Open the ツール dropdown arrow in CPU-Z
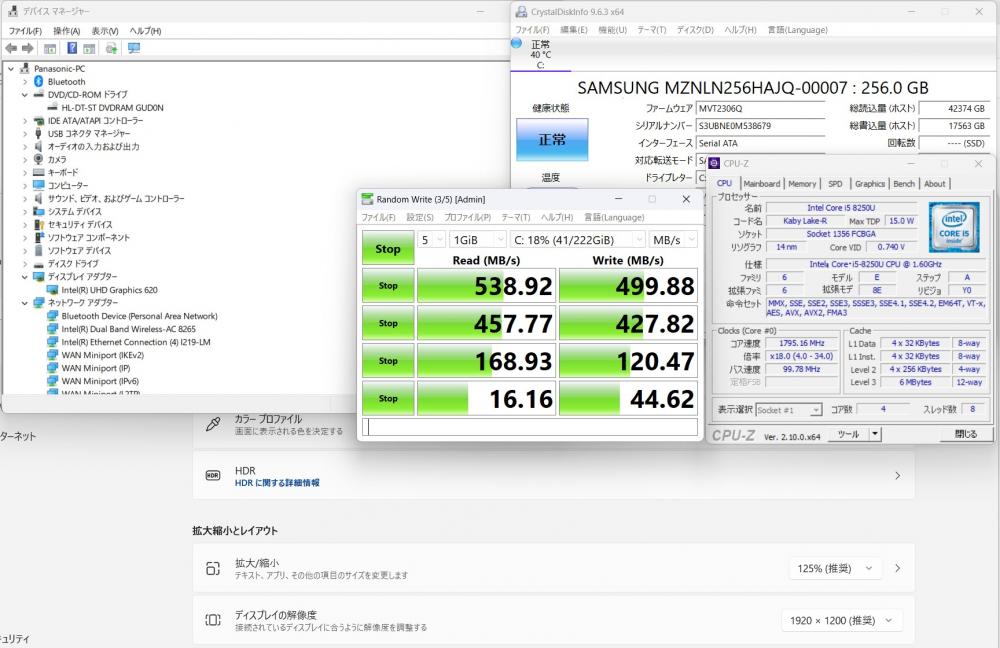 pyautogui.click(x=875, y=434)
